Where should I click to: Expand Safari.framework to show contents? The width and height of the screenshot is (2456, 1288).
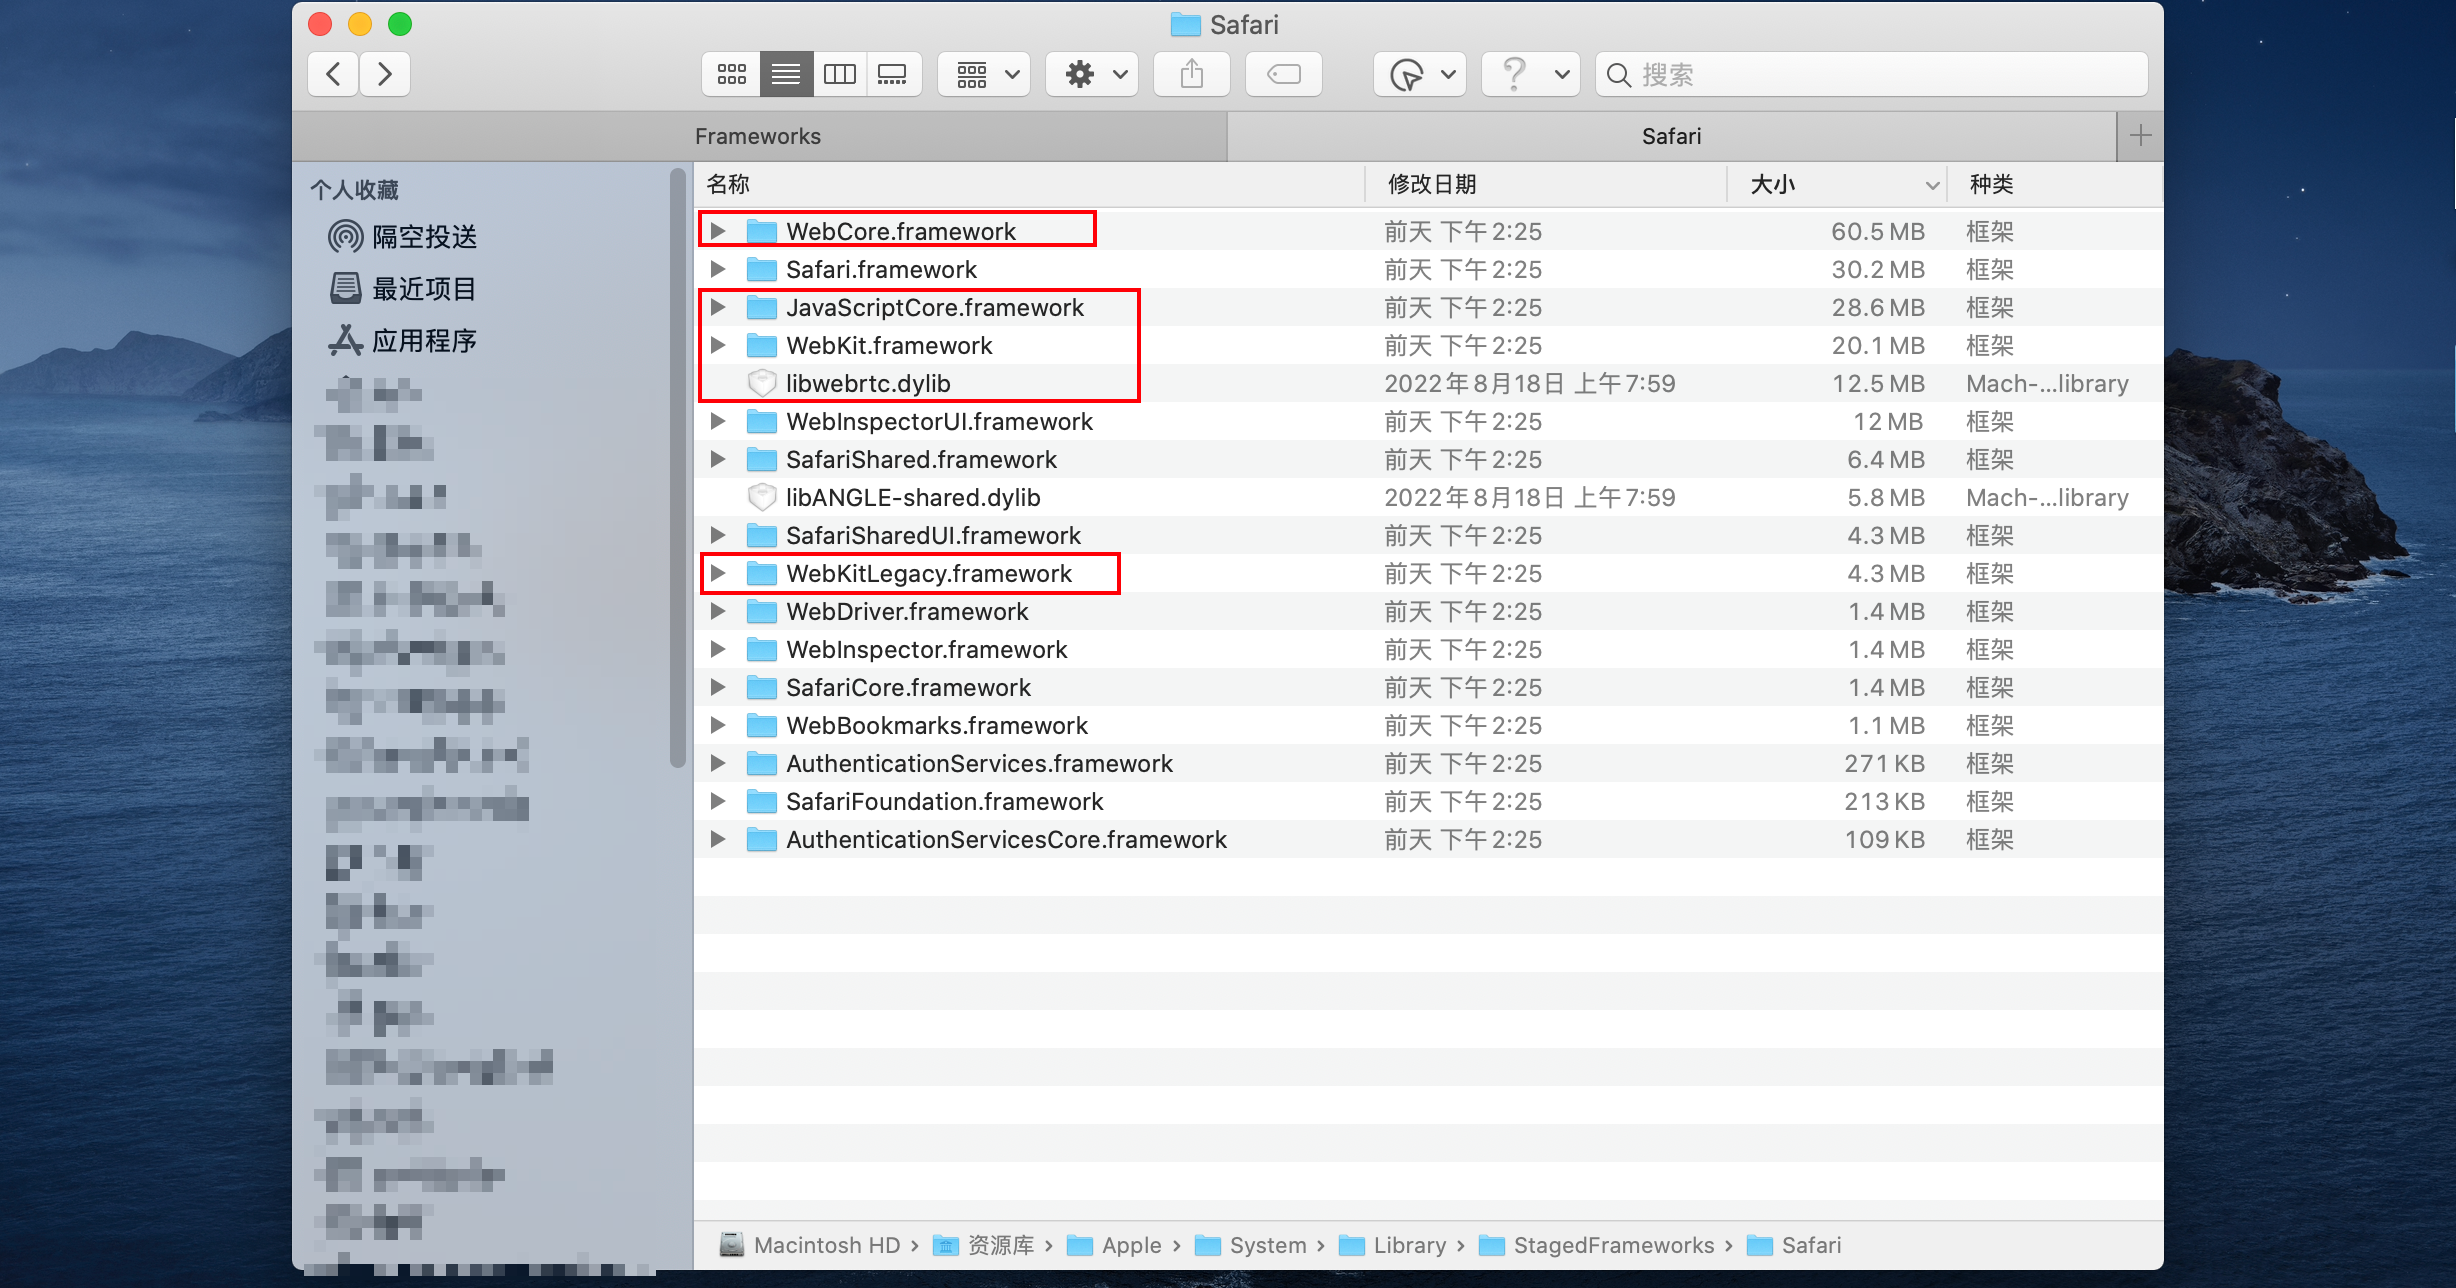(717, 268)
